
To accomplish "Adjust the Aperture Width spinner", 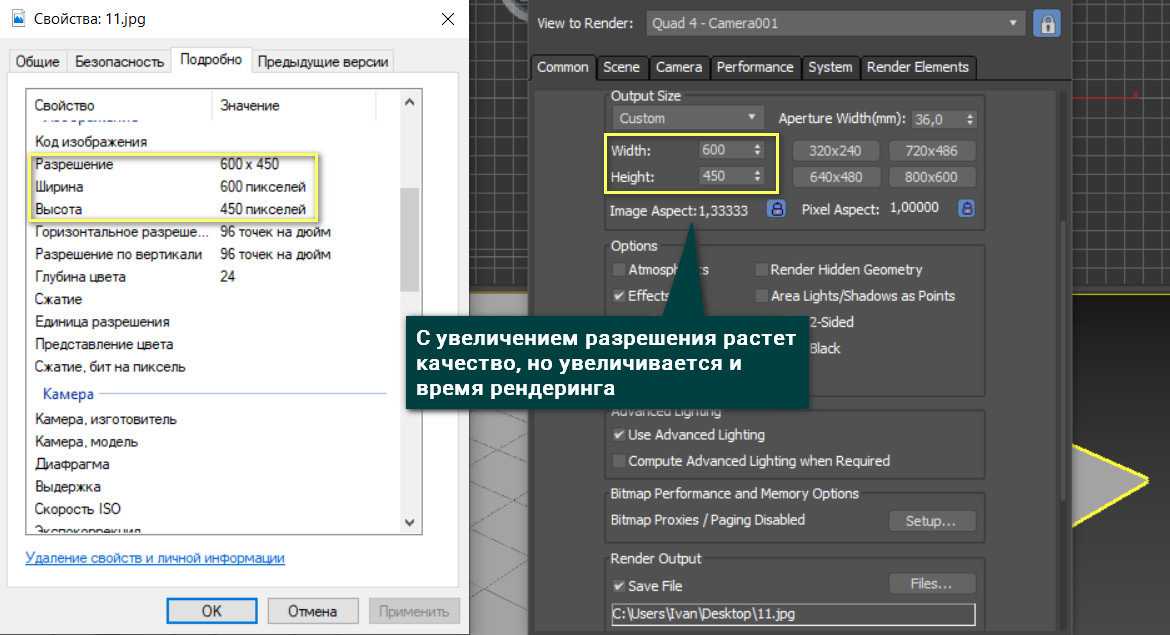I will click(969, 119).
